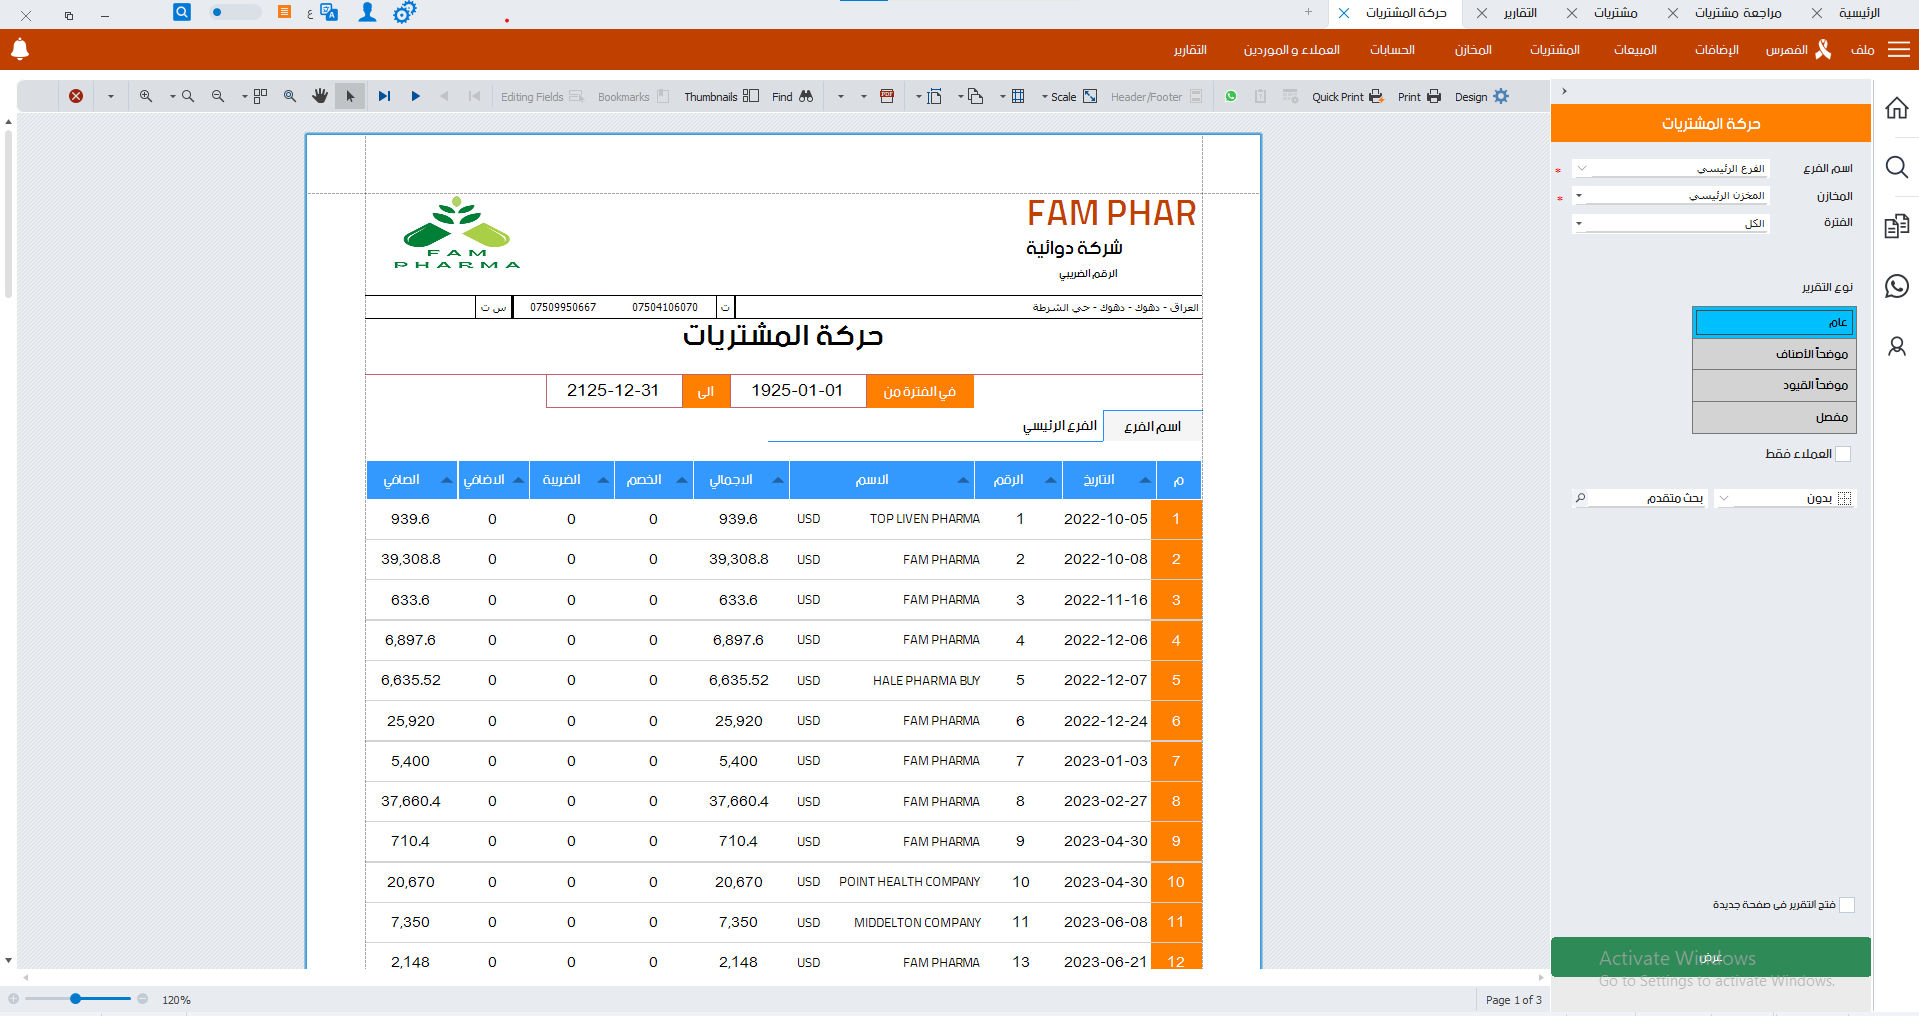Jump to the last page
Viewport: 1919px width, 1016px height.
[384, 96]
